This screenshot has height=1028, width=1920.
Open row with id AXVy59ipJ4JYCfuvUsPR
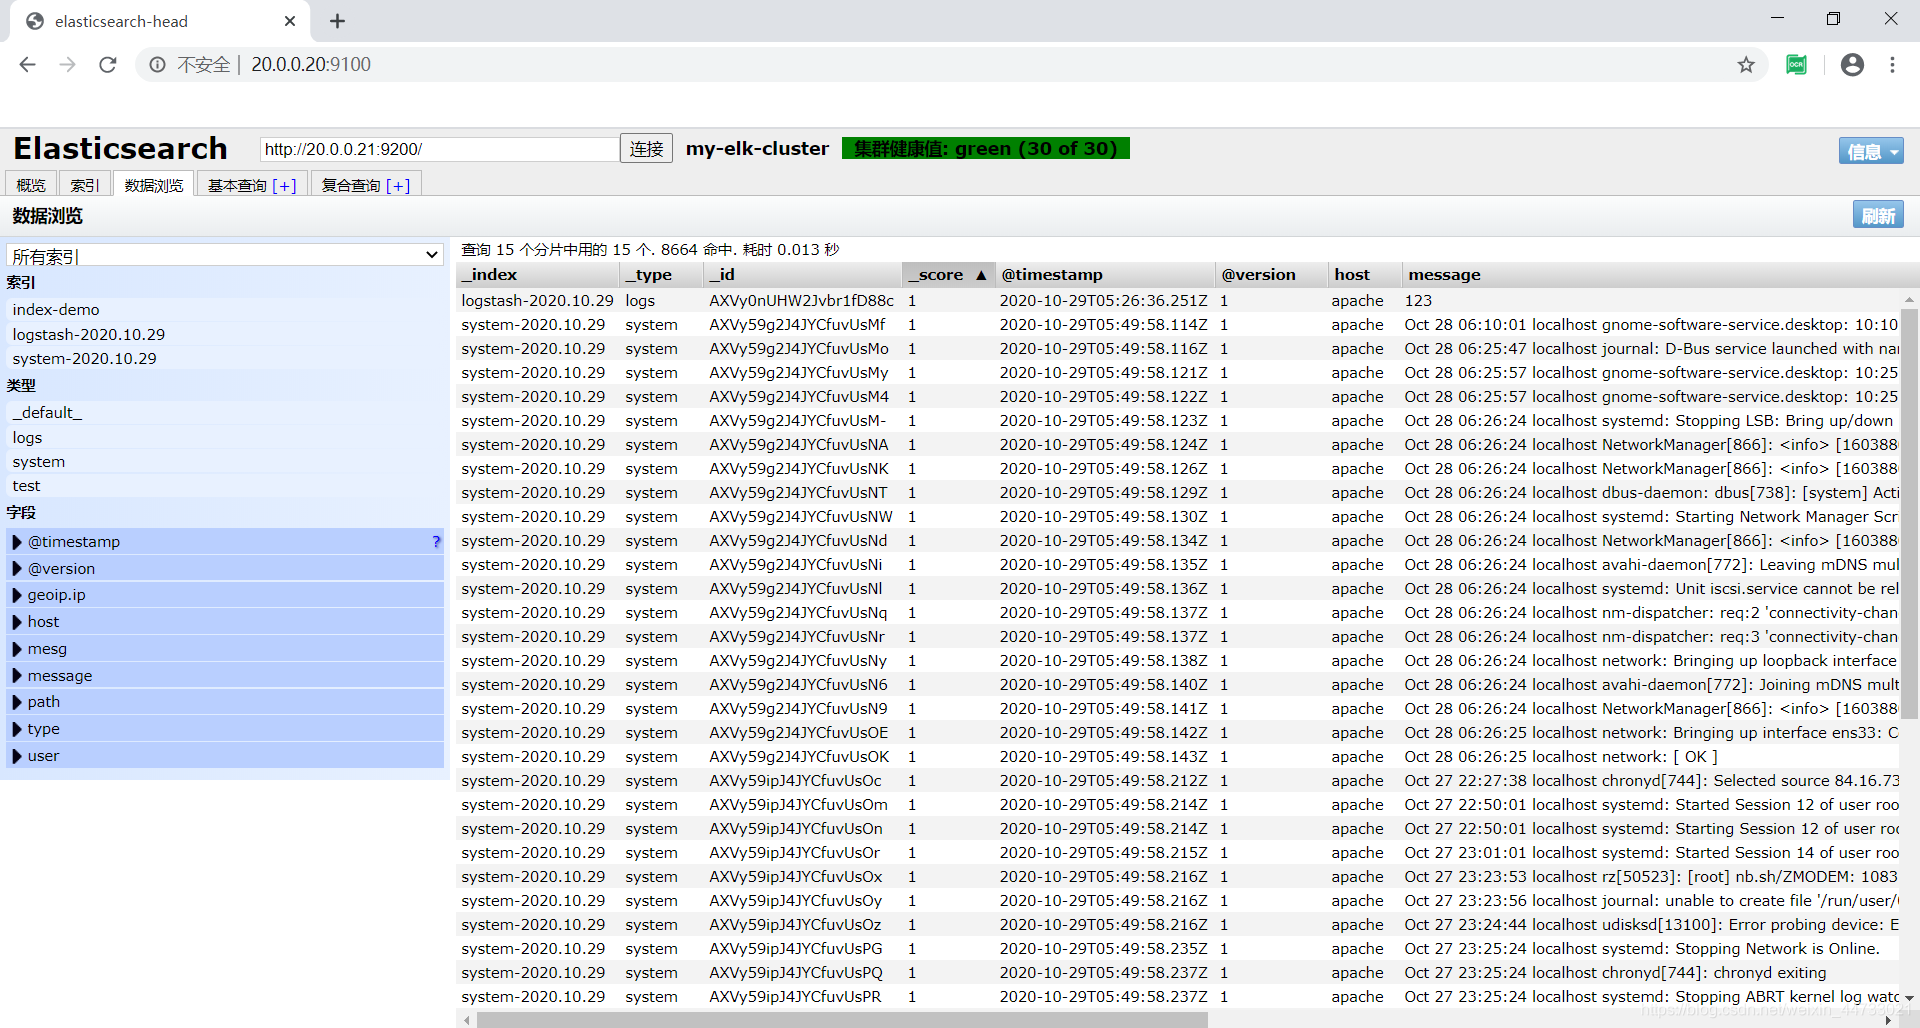(795, 997)
